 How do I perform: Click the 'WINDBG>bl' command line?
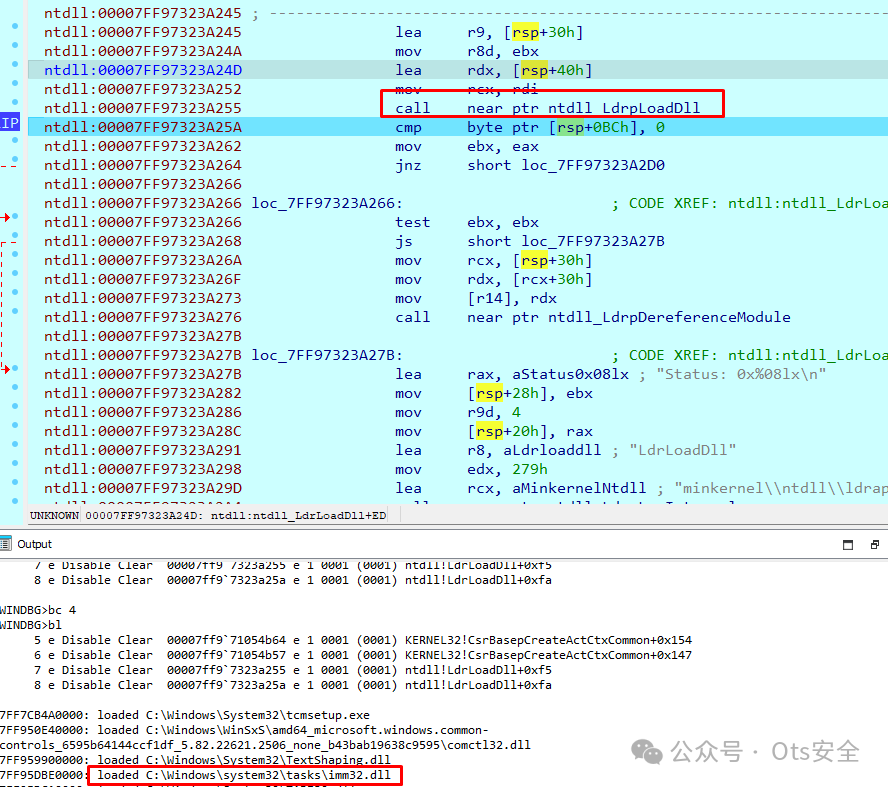[31, 625]
